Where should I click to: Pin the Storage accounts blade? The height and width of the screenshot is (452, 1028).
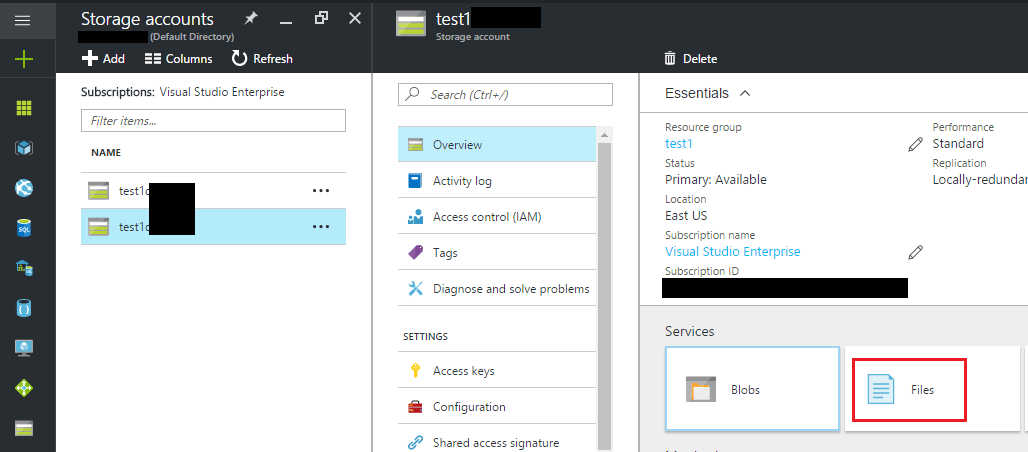coord(250,18)
